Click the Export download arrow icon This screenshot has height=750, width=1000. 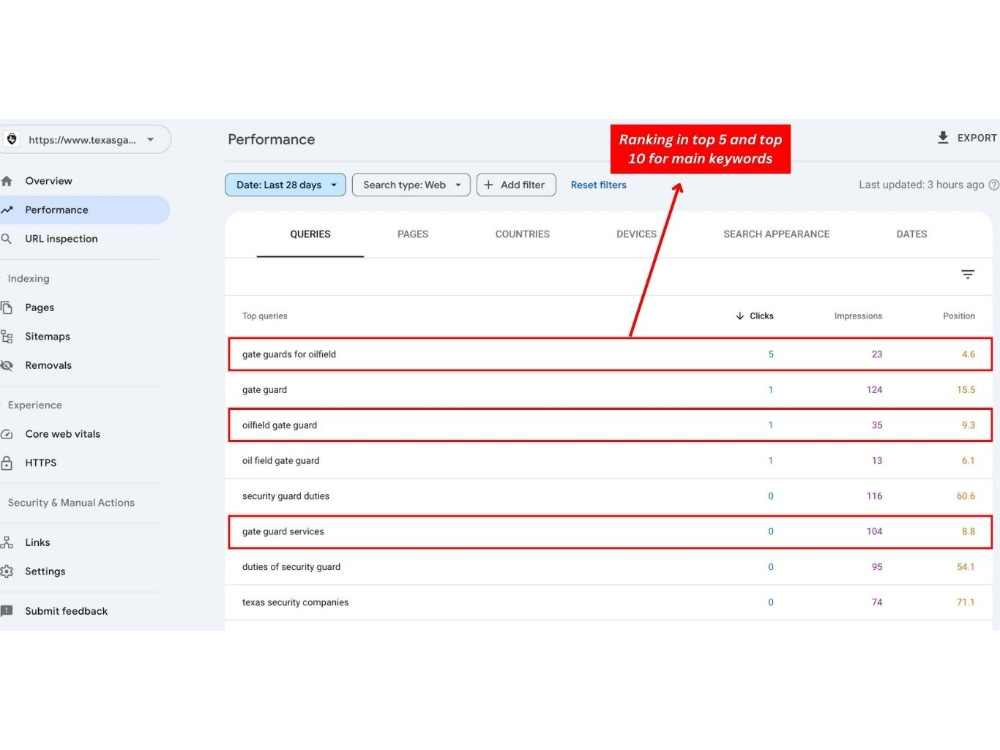[943, 138]
